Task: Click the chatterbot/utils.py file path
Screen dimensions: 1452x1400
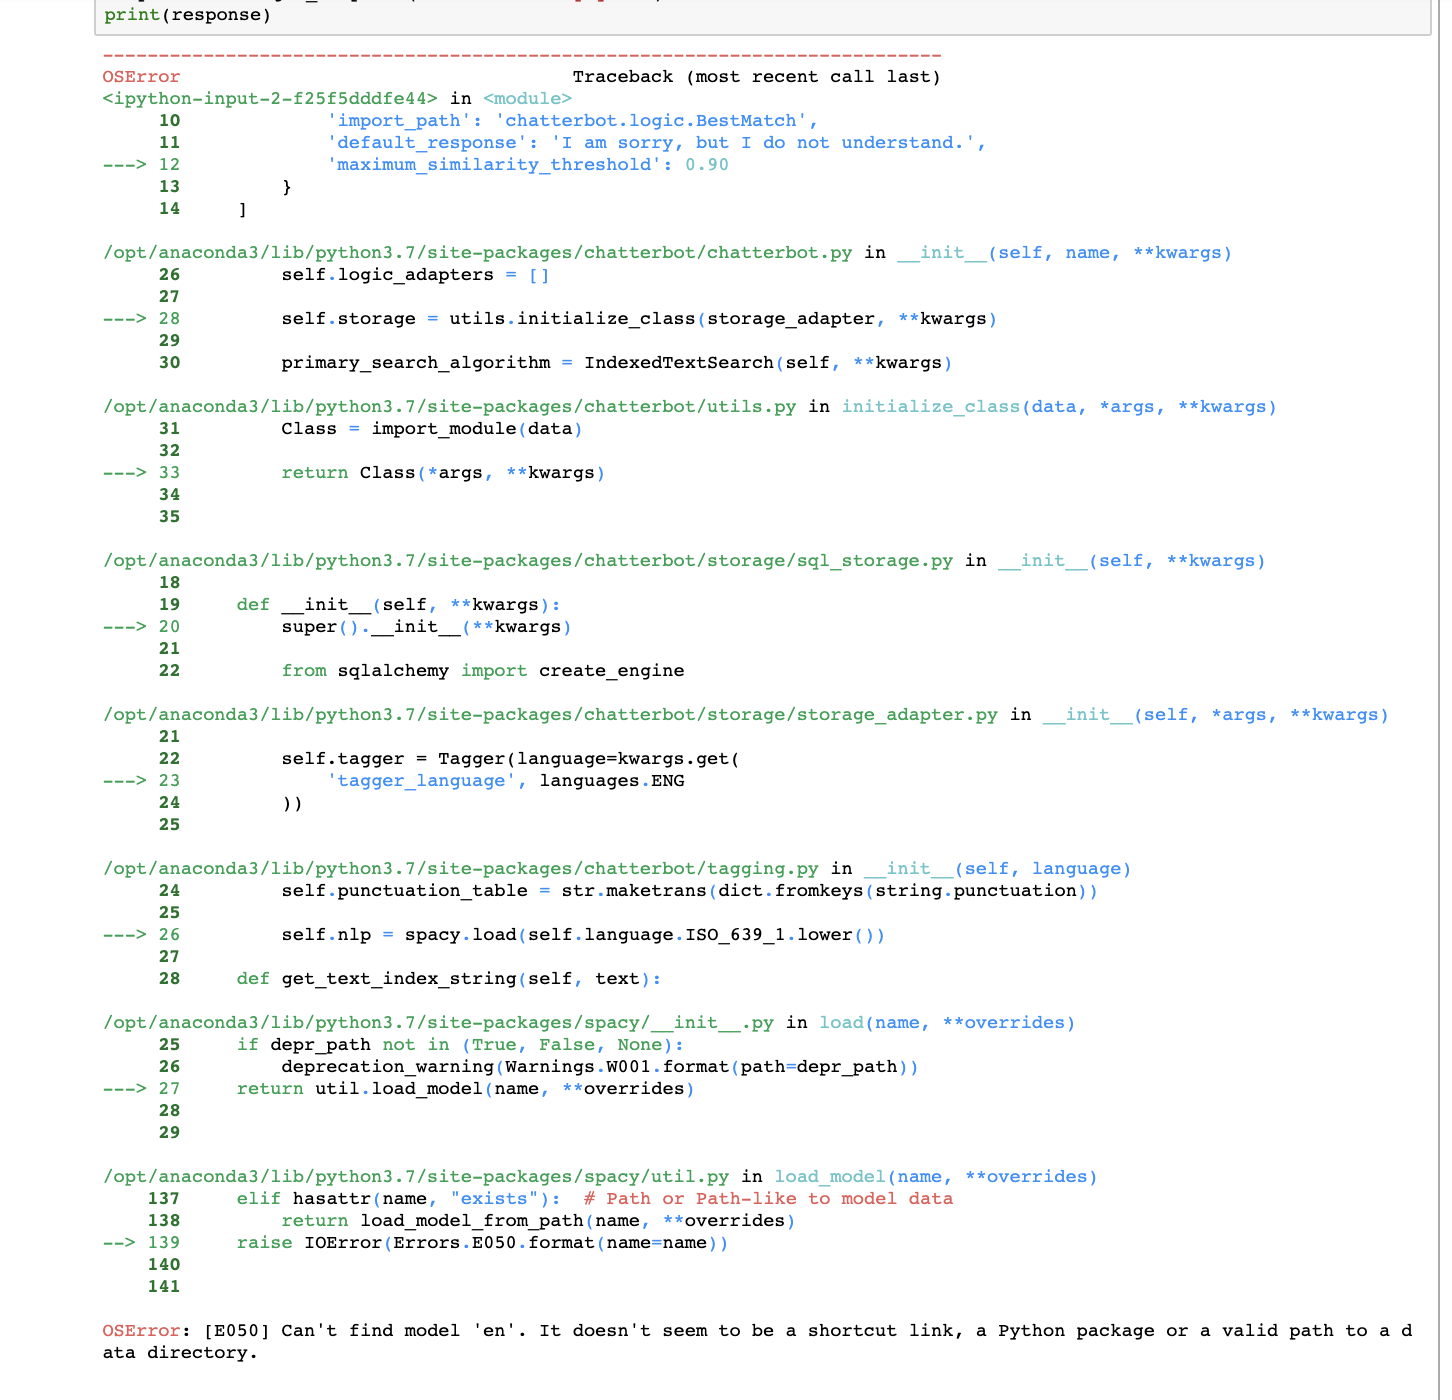Action: point(450,407)
